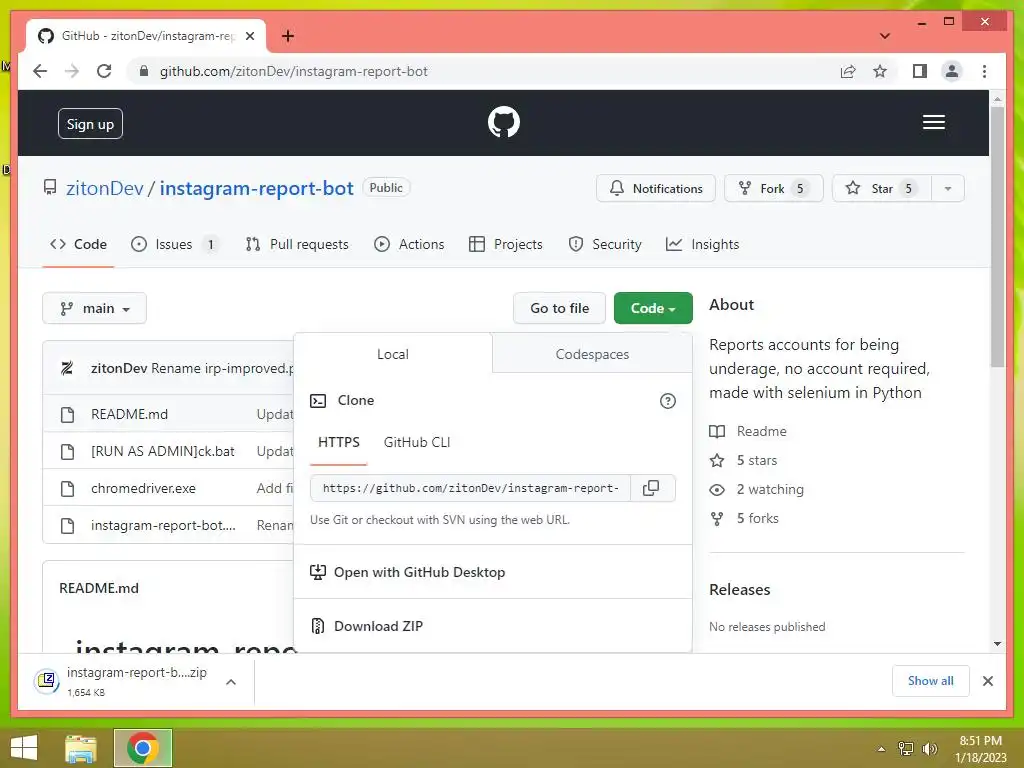Click the Code repository tab
1024x768 pixels.
[78, 244]
